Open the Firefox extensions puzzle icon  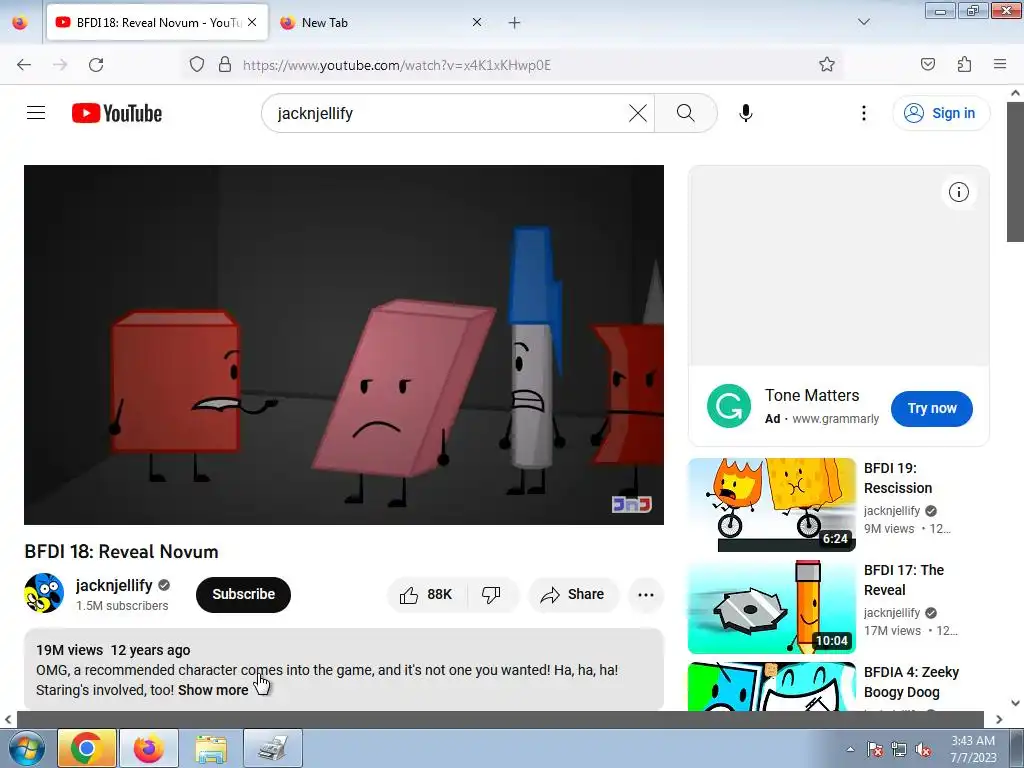pyautogui.click(x=964, y=65)
